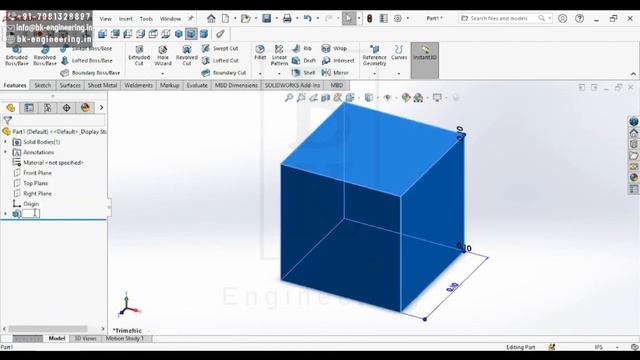Switch to the Sheet Metal tab
Image resolution: width=640 pixels, height=360 pixels.
[x=102, y=85]
